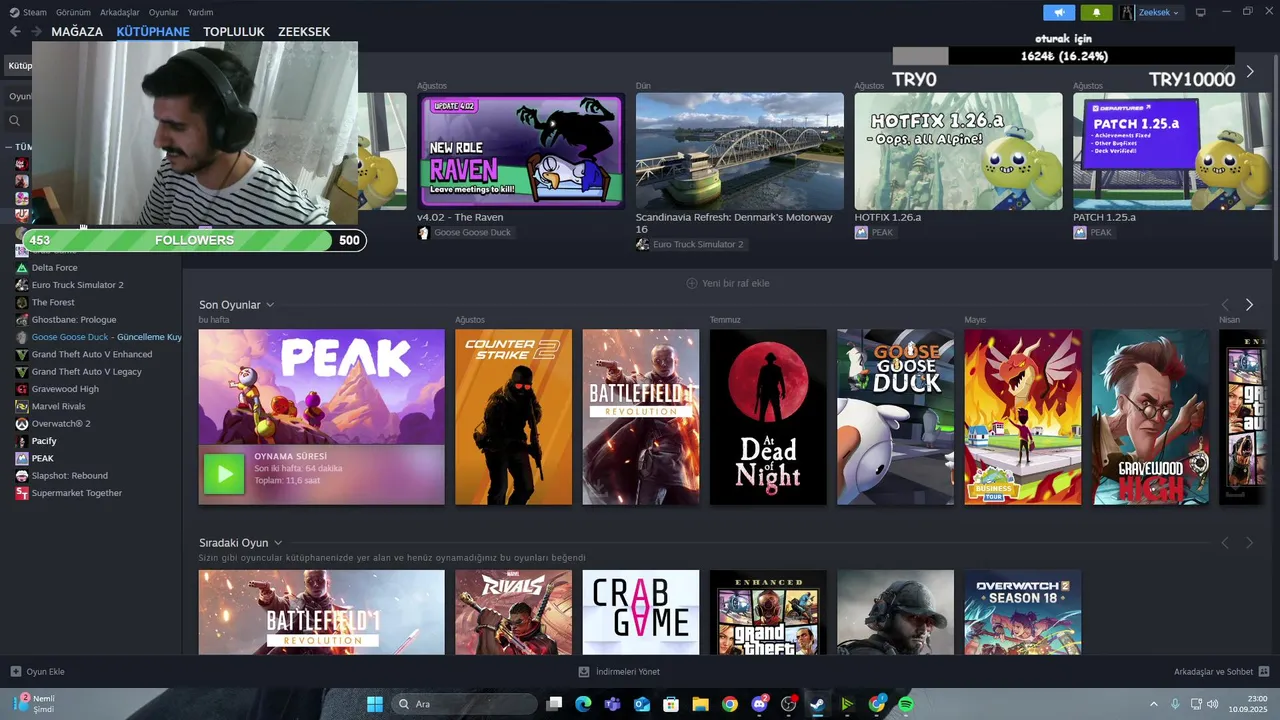Open the Scandinavia Refresh news image
This screenshot has height=720, width=1280.
pyautogui.click(x=740, y=151)
